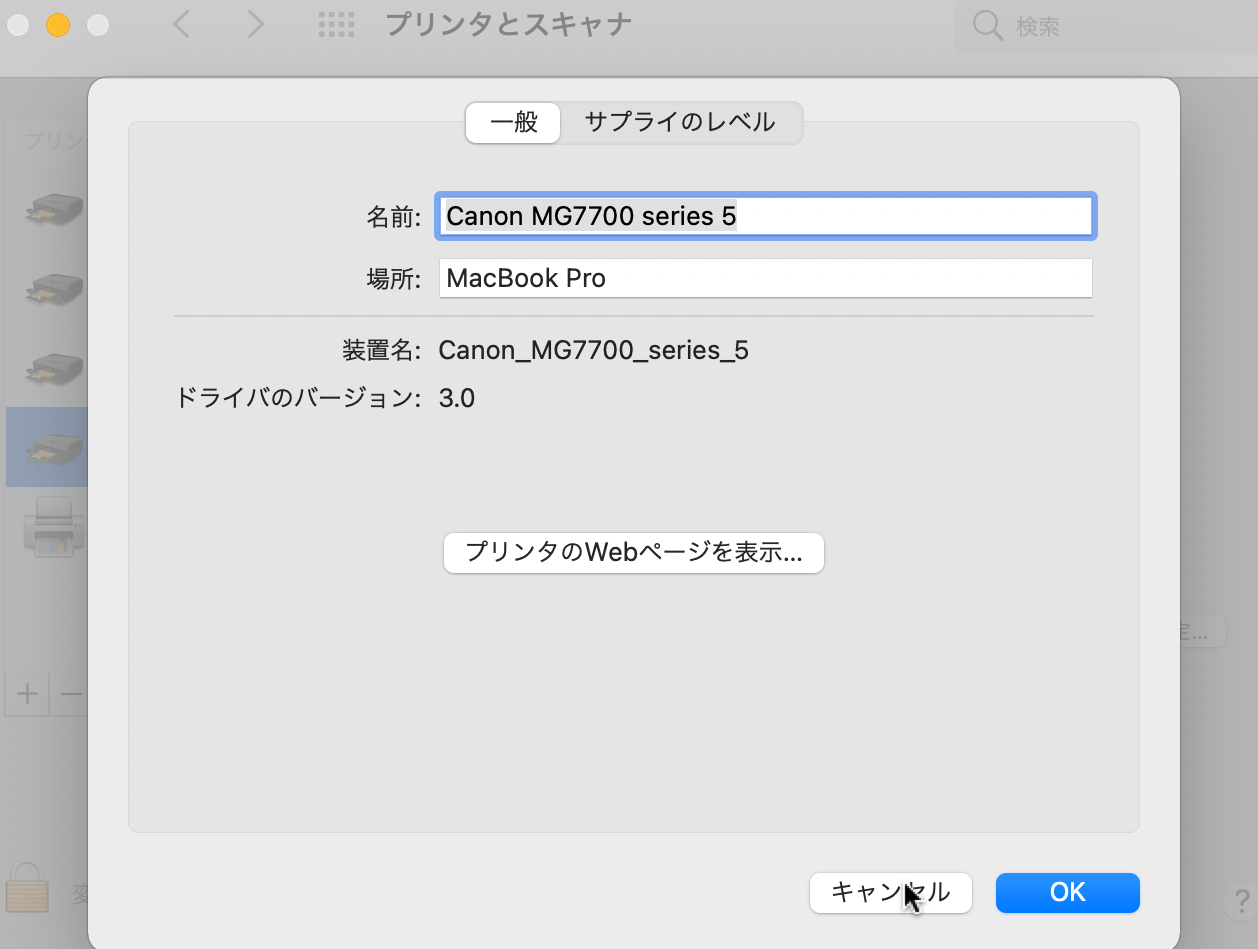Screen dimensions: 1258x949
Task: Open the サプライのレベル tab
Action: click(680, 123)
